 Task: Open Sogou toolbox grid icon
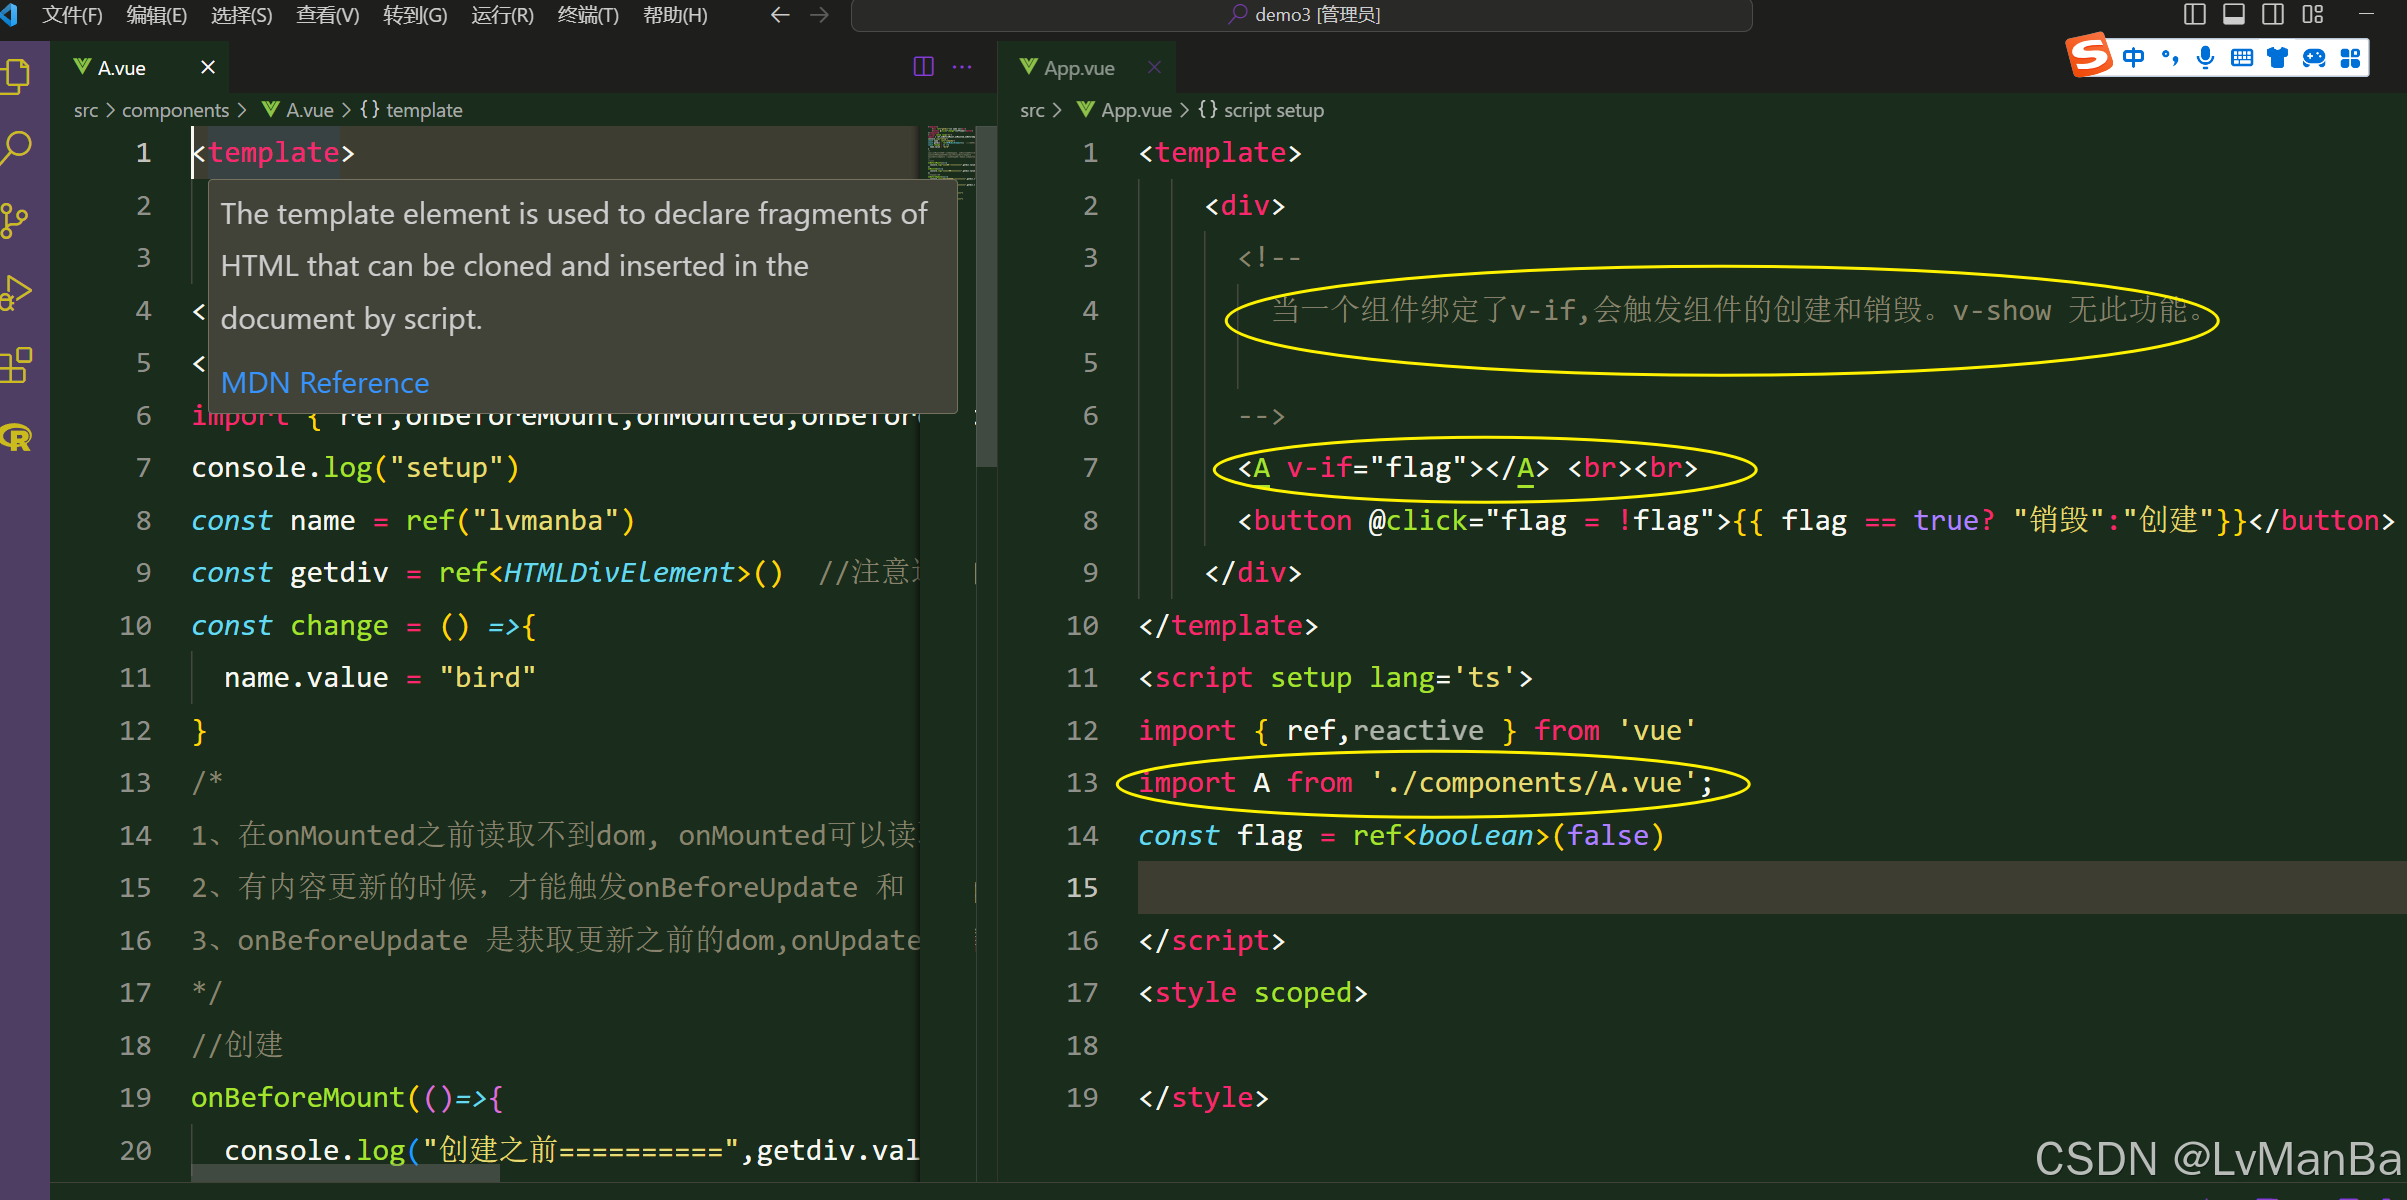[x=2350, y=57]
